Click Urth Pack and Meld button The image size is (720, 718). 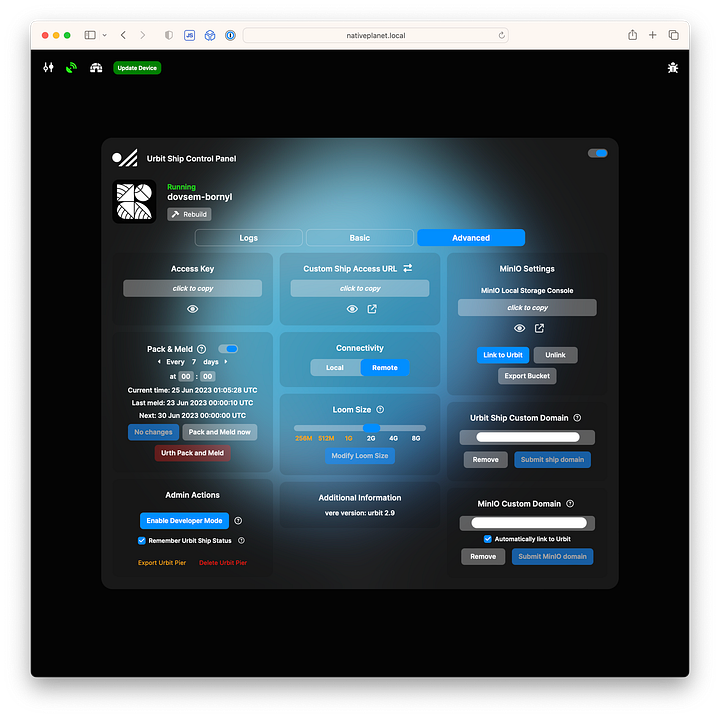pos(192,453)
